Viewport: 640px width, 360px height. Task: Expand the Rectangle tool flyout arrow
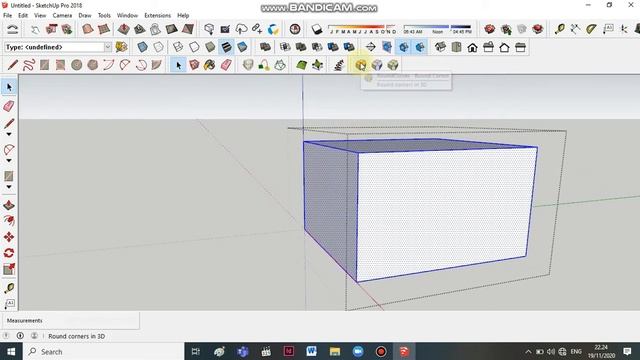pyautogui.click(x=9, y=187)
